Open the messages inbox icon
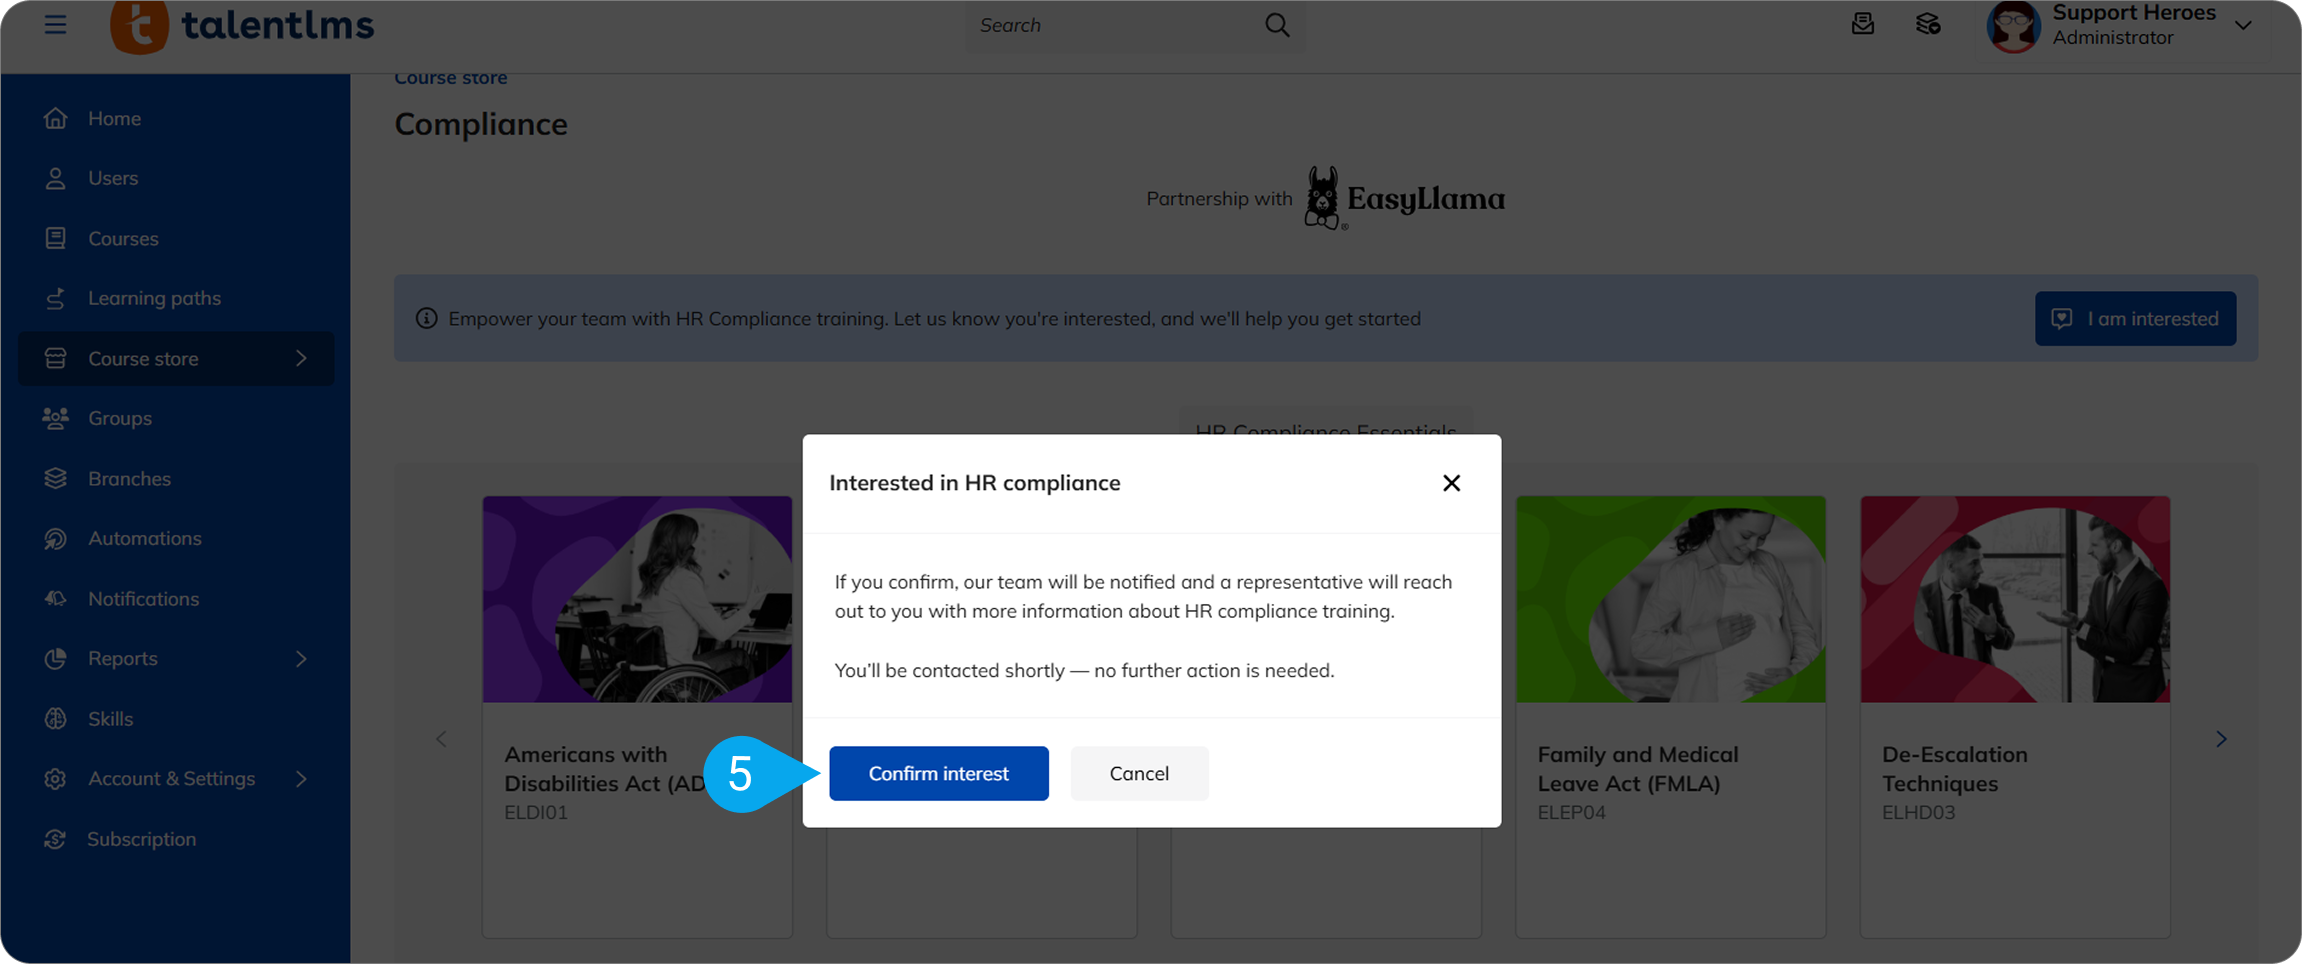The width and height of the screenshot is (2302, 964). (1863, 23)
